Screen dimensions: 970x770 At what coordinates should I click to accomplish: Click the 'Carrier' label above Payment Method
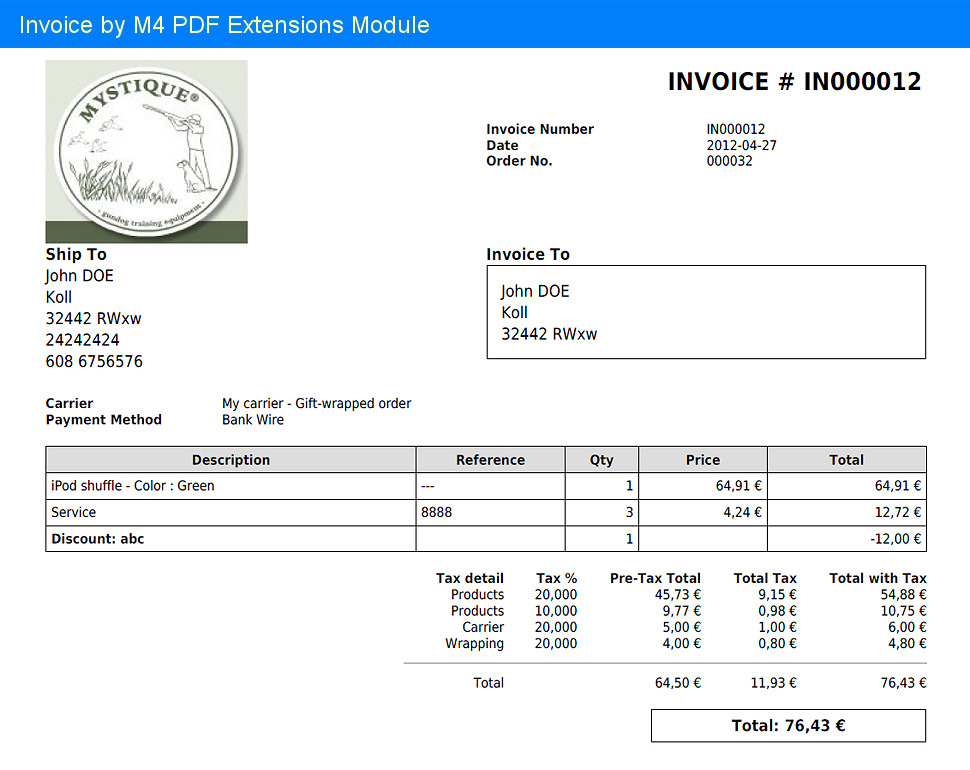point(69,403)
